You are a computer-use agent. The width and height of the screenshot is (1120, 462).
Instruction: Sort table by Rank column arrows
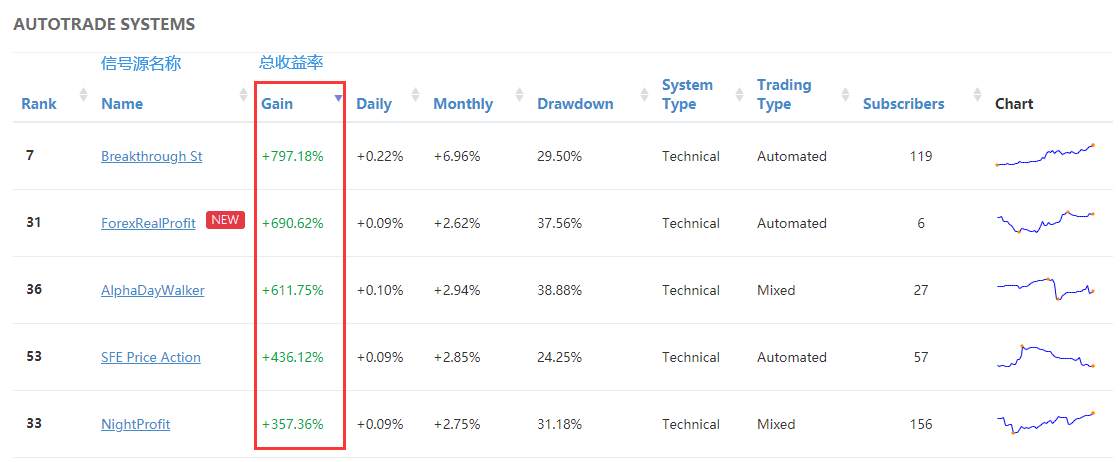(84, 94)
